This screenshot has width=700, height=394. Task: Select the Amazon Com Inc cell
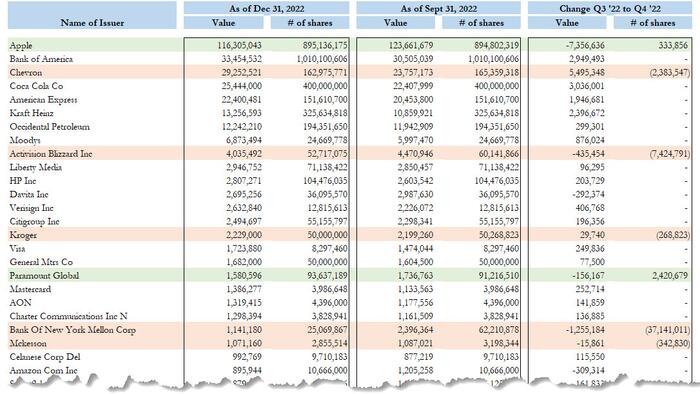43,370
